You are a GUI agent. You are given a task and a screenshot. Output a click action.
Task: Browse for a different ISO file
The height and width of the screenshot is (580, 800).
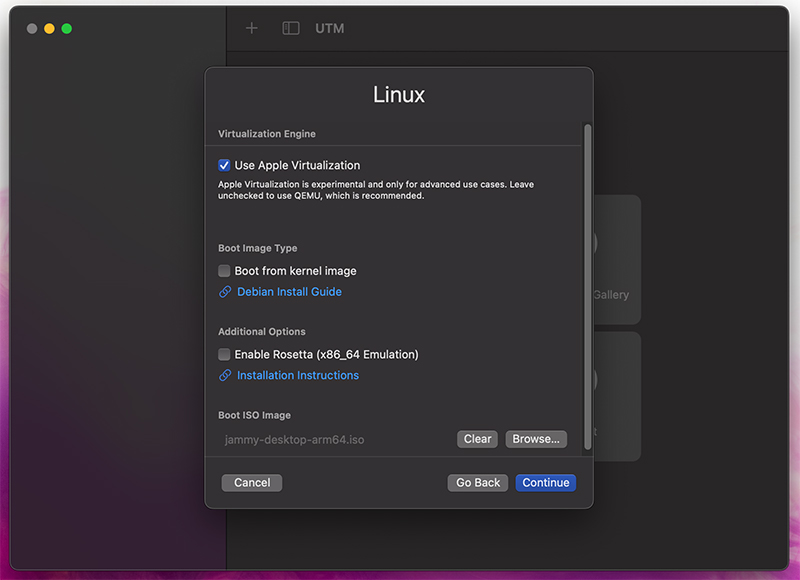(x=535, y=439)
